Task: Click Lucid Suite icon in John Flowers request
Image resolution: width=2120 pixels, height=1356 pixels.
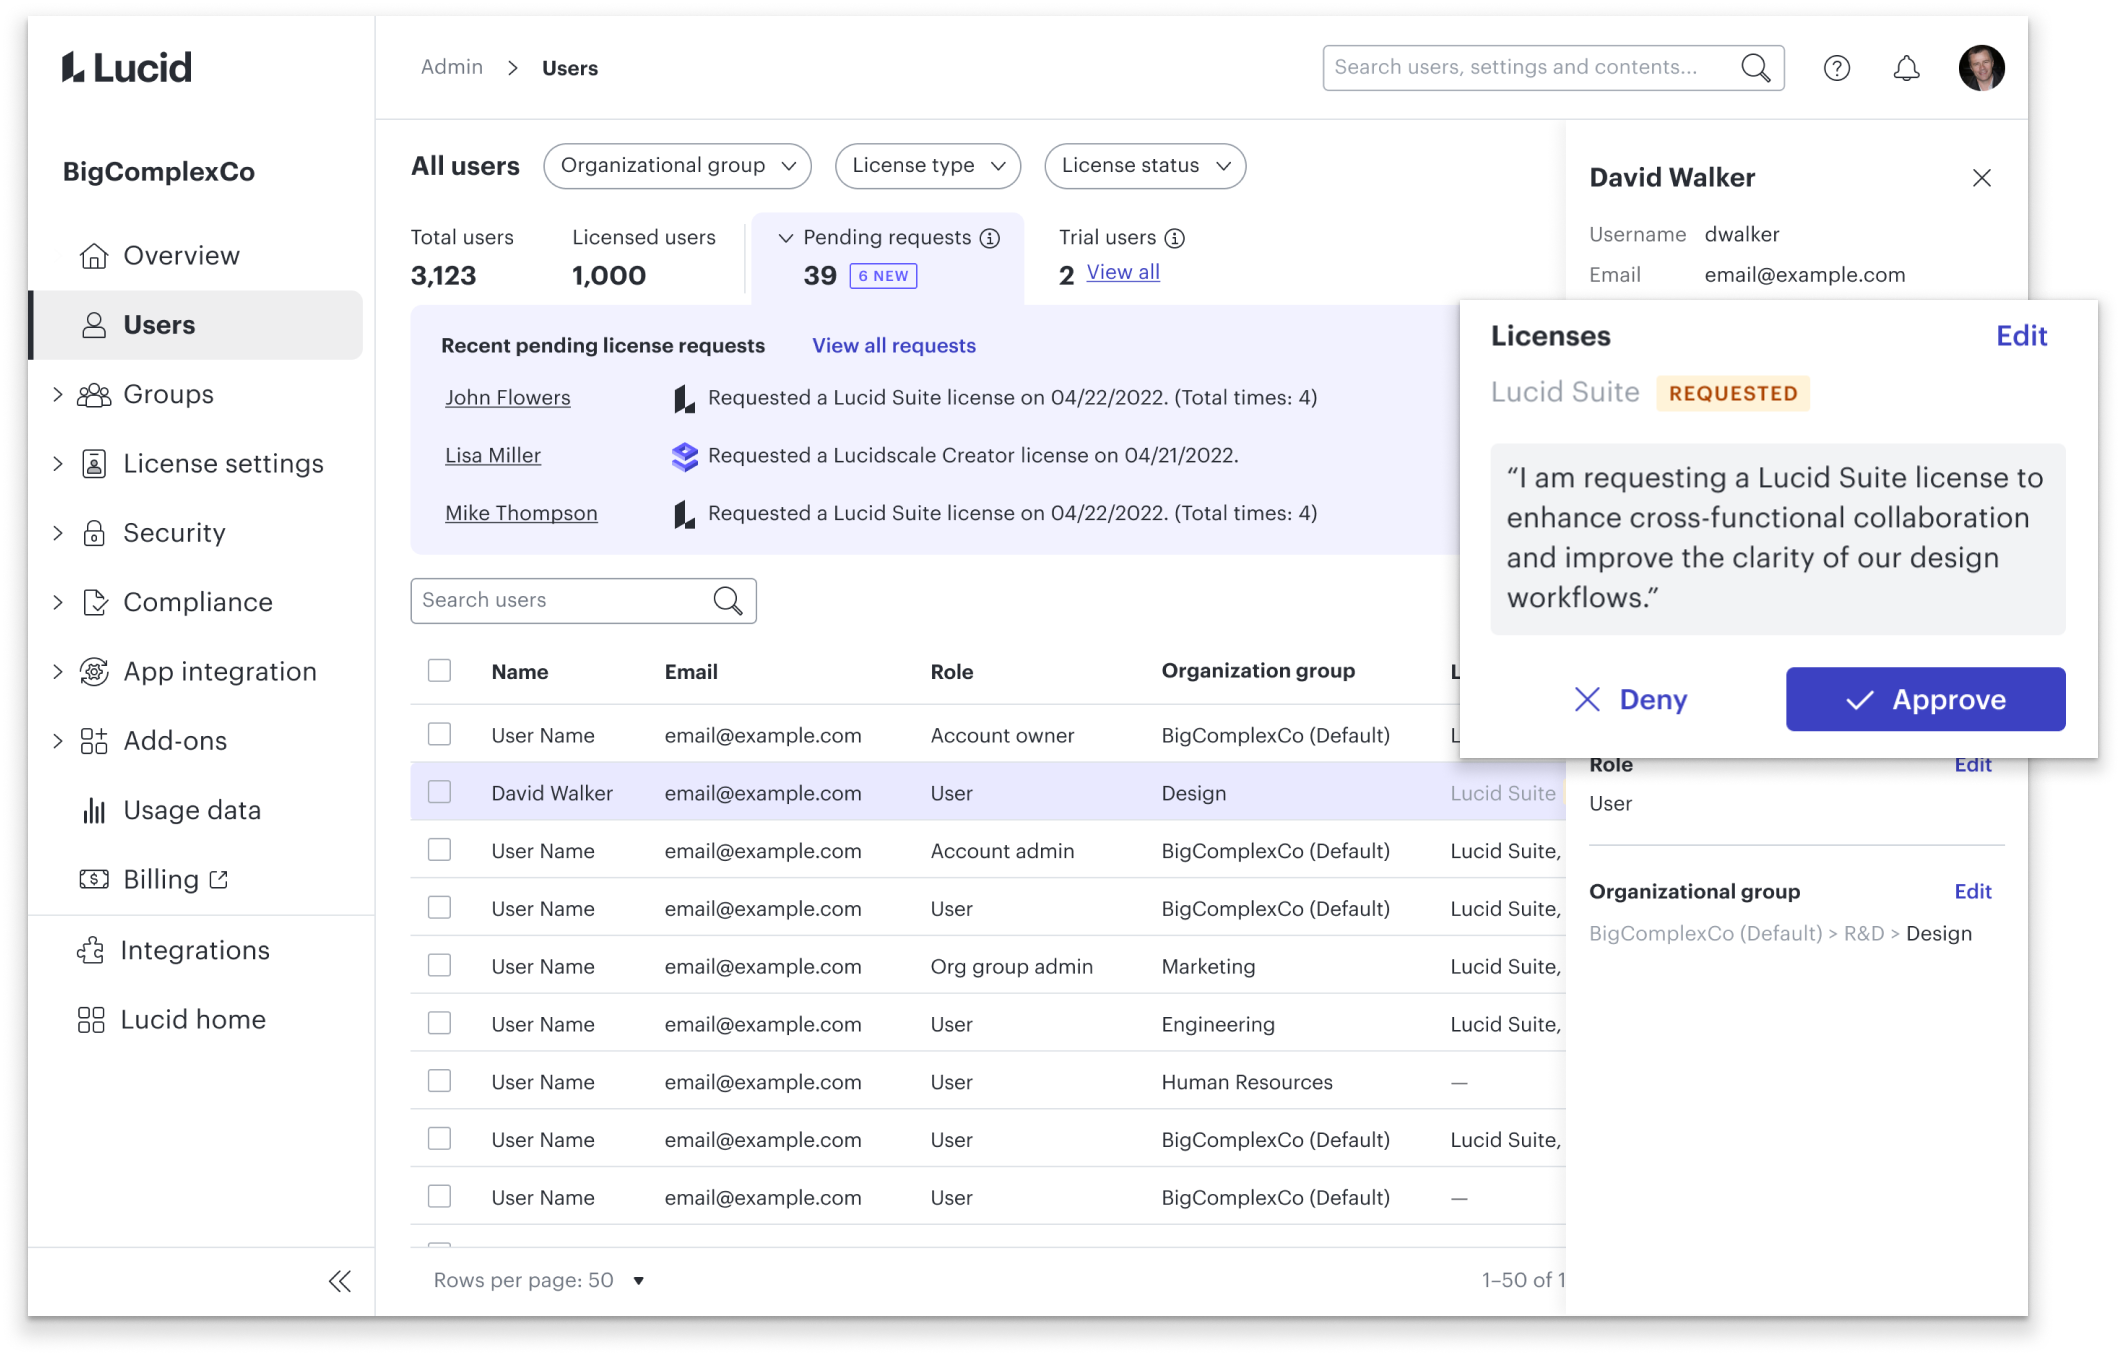Action: 685,399
